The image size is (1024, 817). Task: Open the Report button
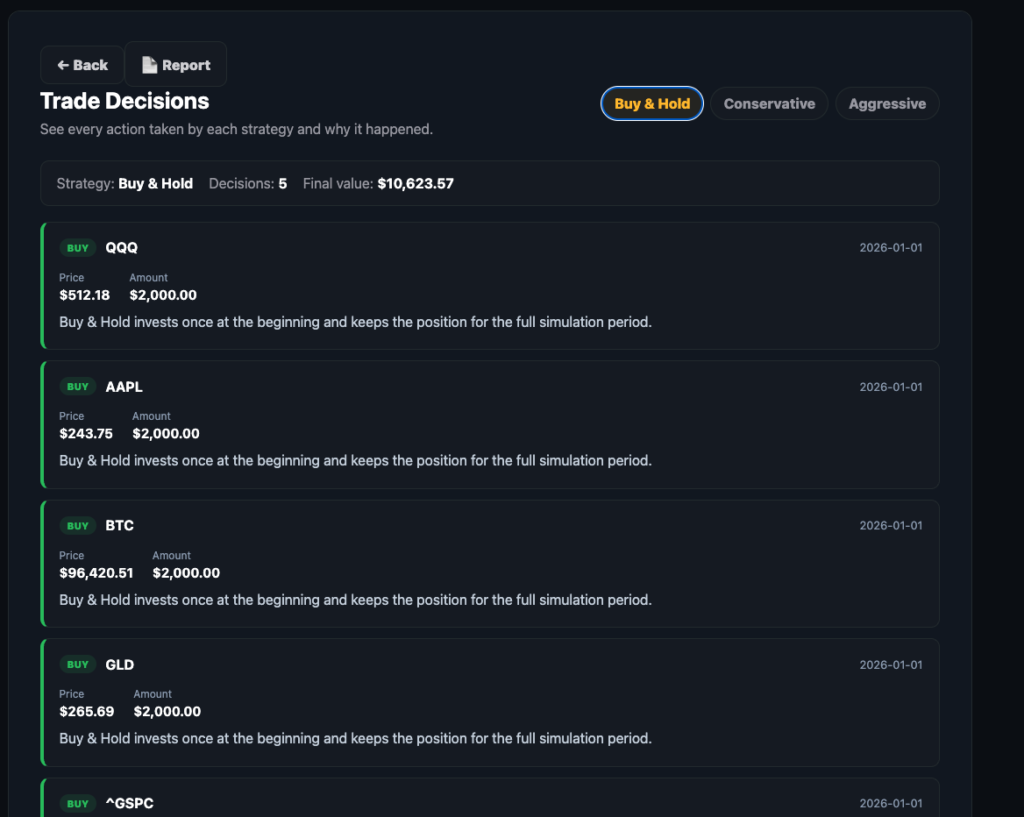point(176,65)
